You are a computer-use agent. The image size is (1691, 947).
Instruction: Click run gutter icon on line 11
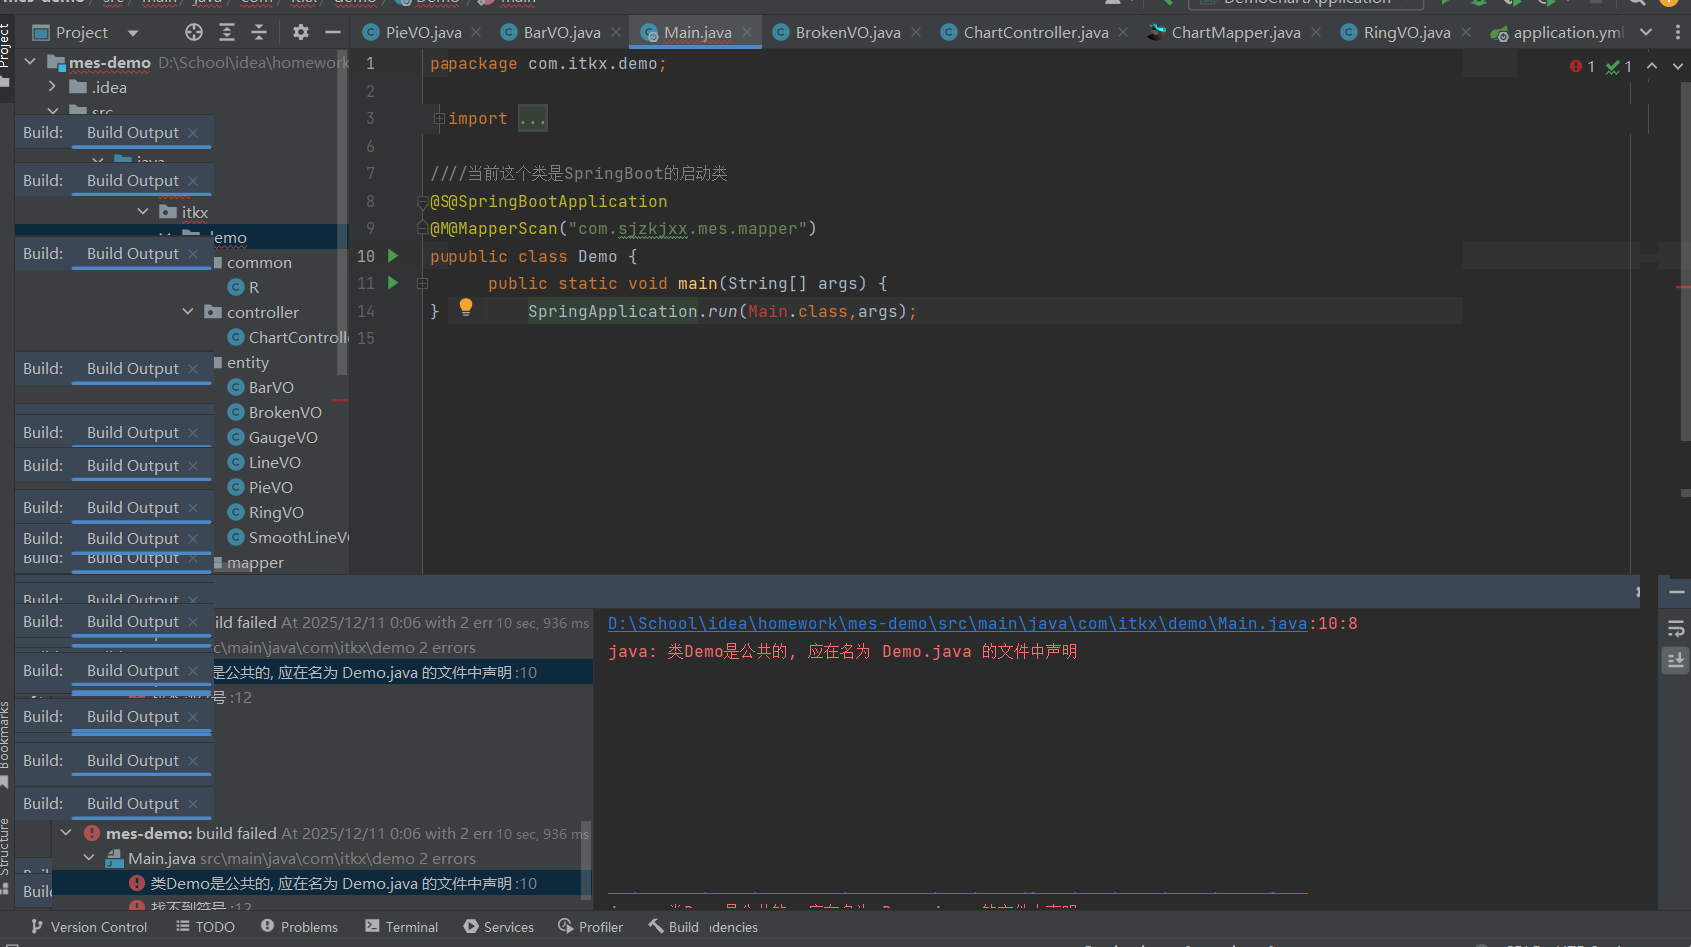click(393, 283)
